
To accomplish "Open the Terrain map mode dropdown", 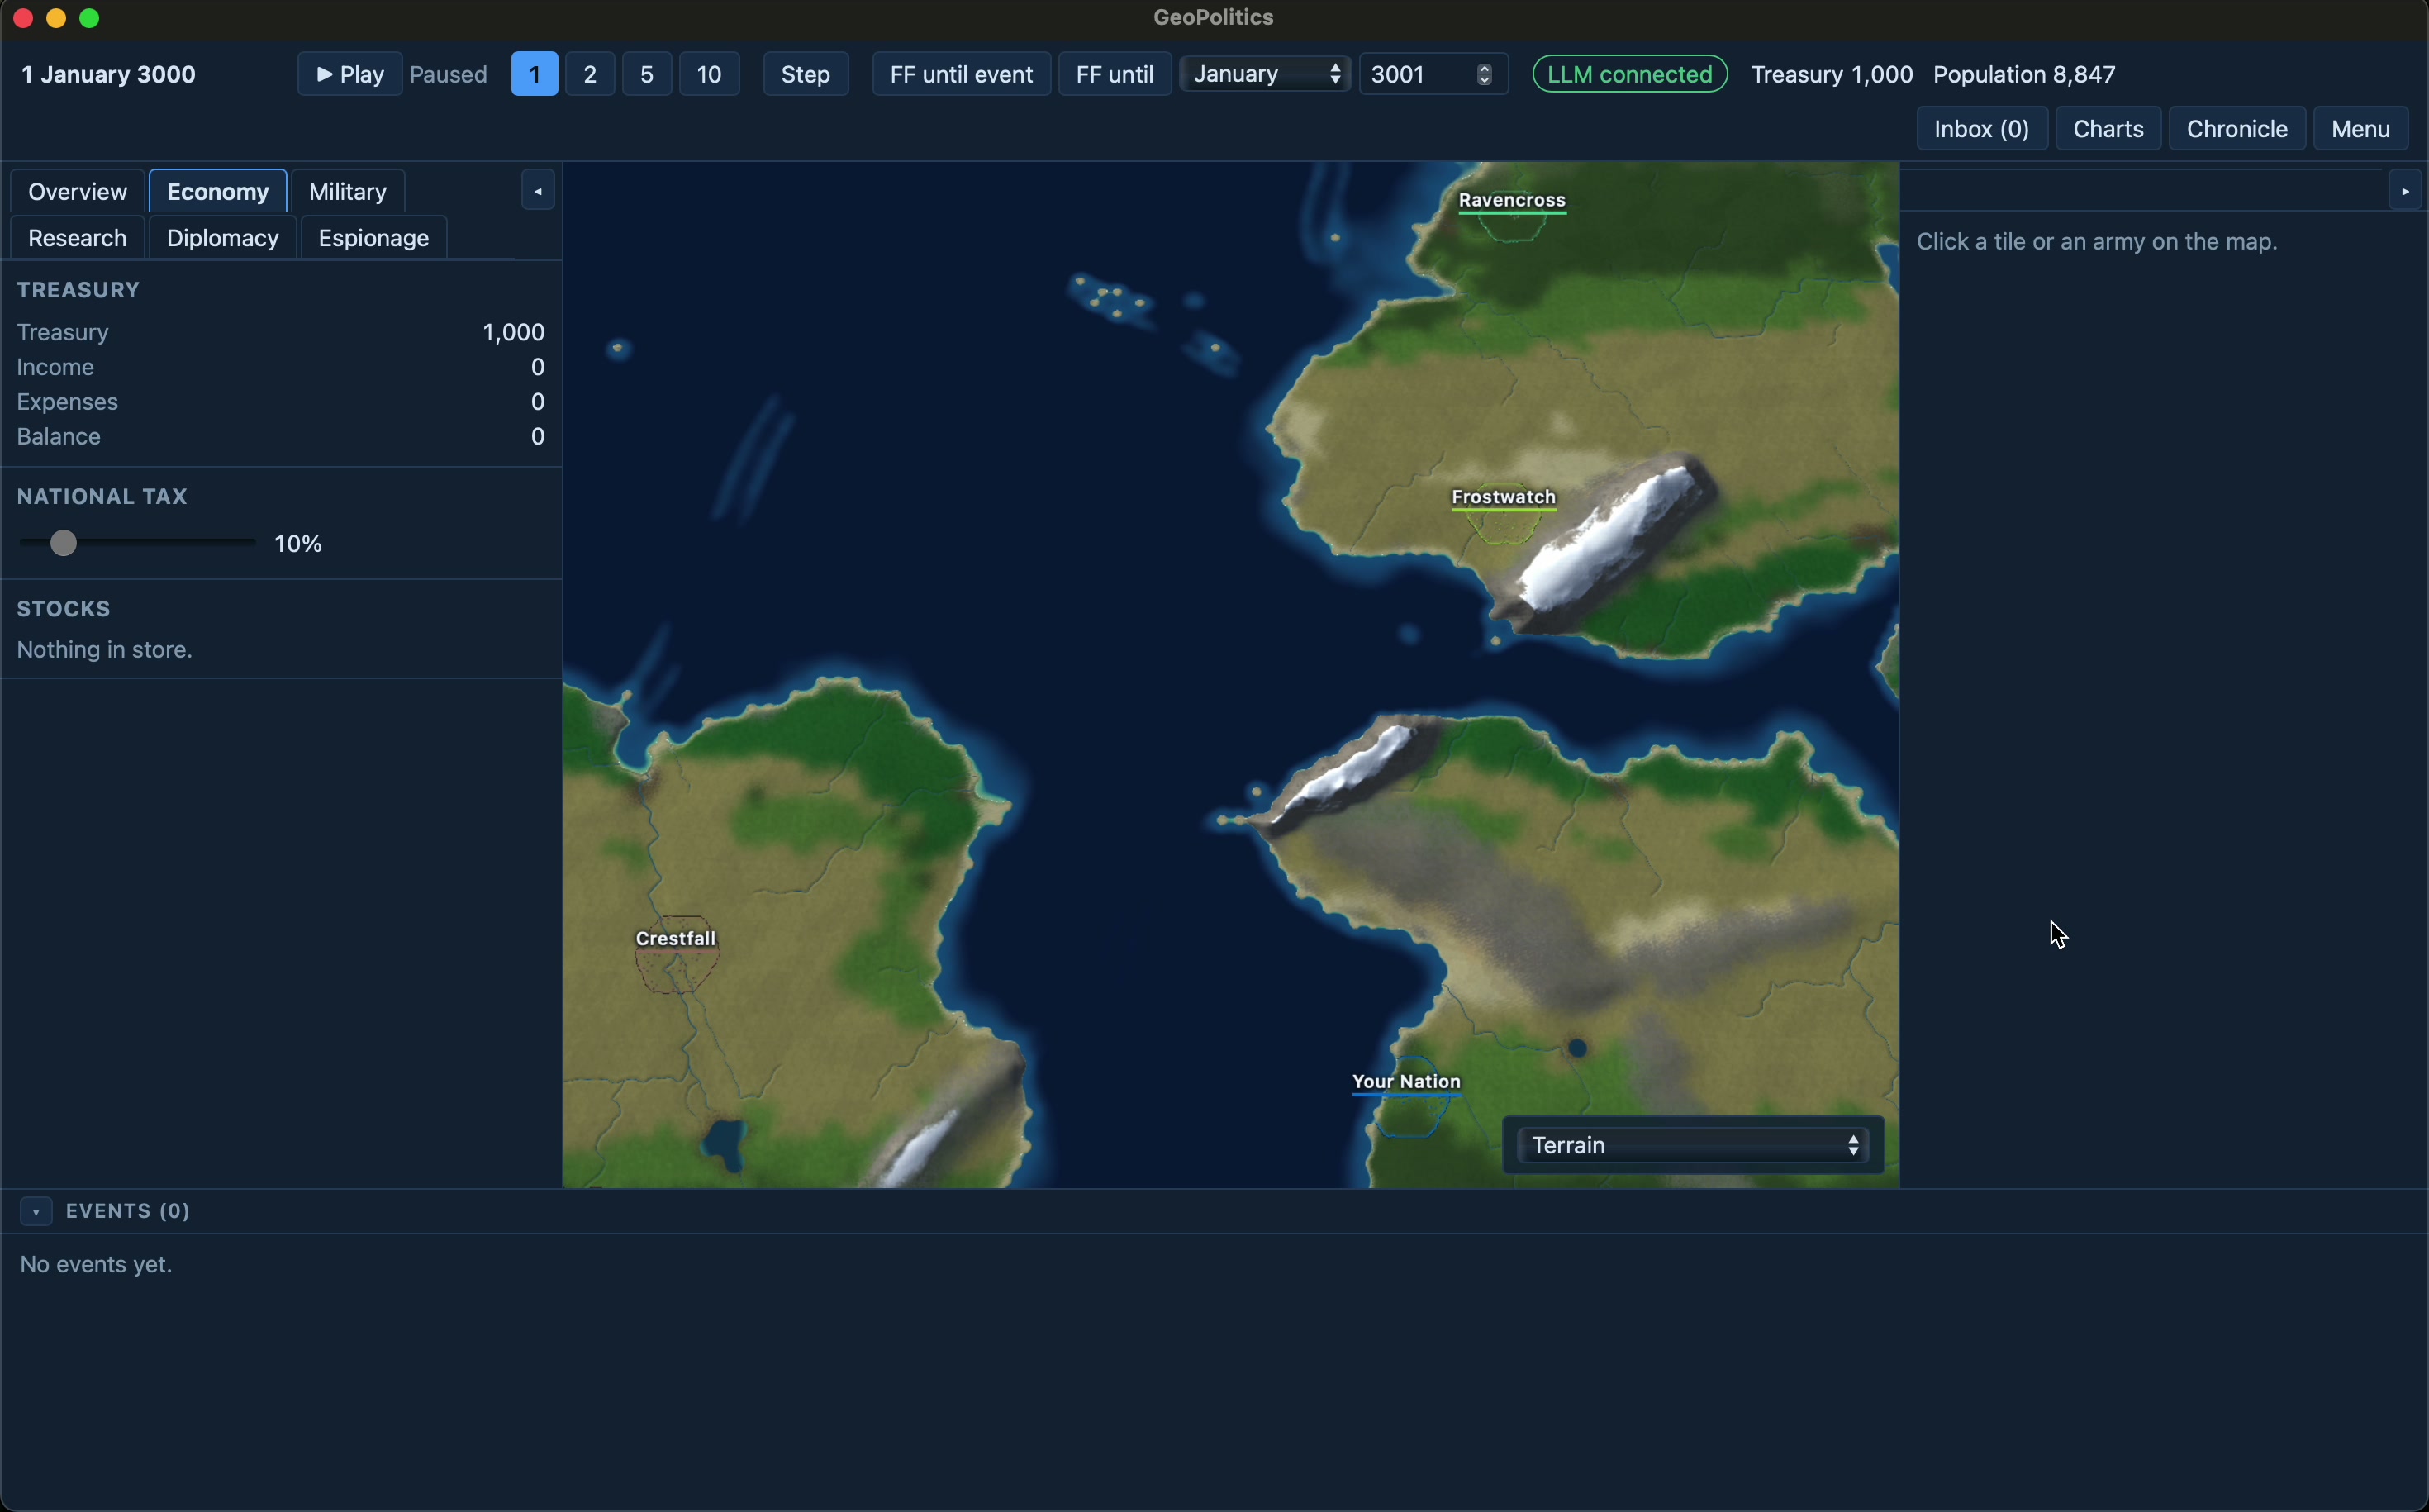I will pos(1693,1145).
